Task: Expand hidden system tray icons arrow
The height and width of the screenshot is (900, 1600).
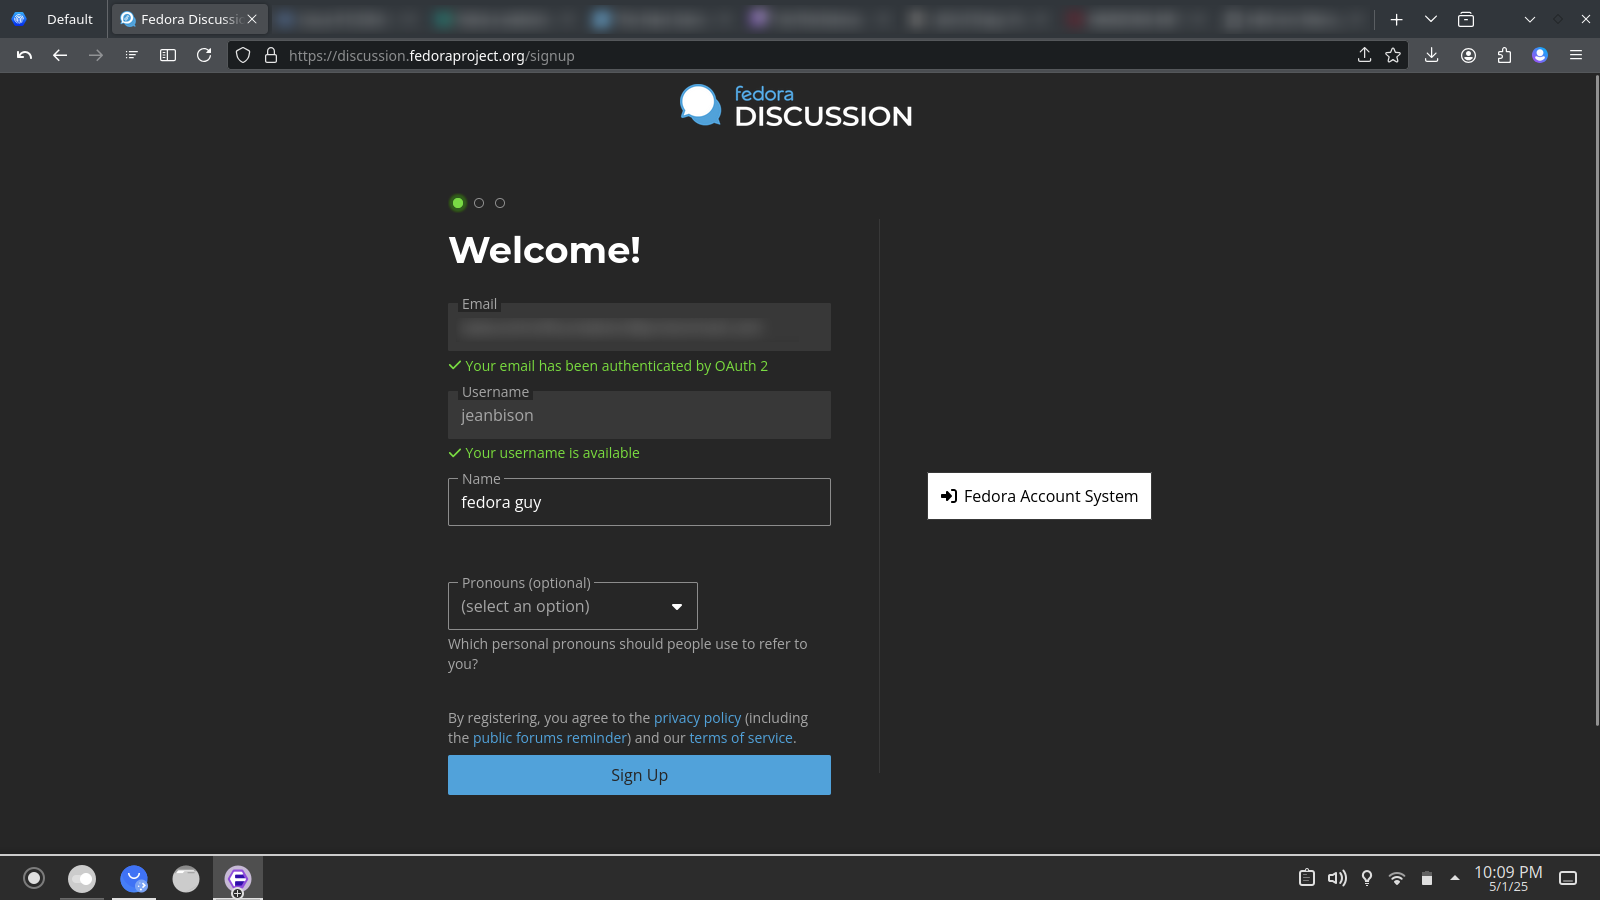Action: point(1455,878)
